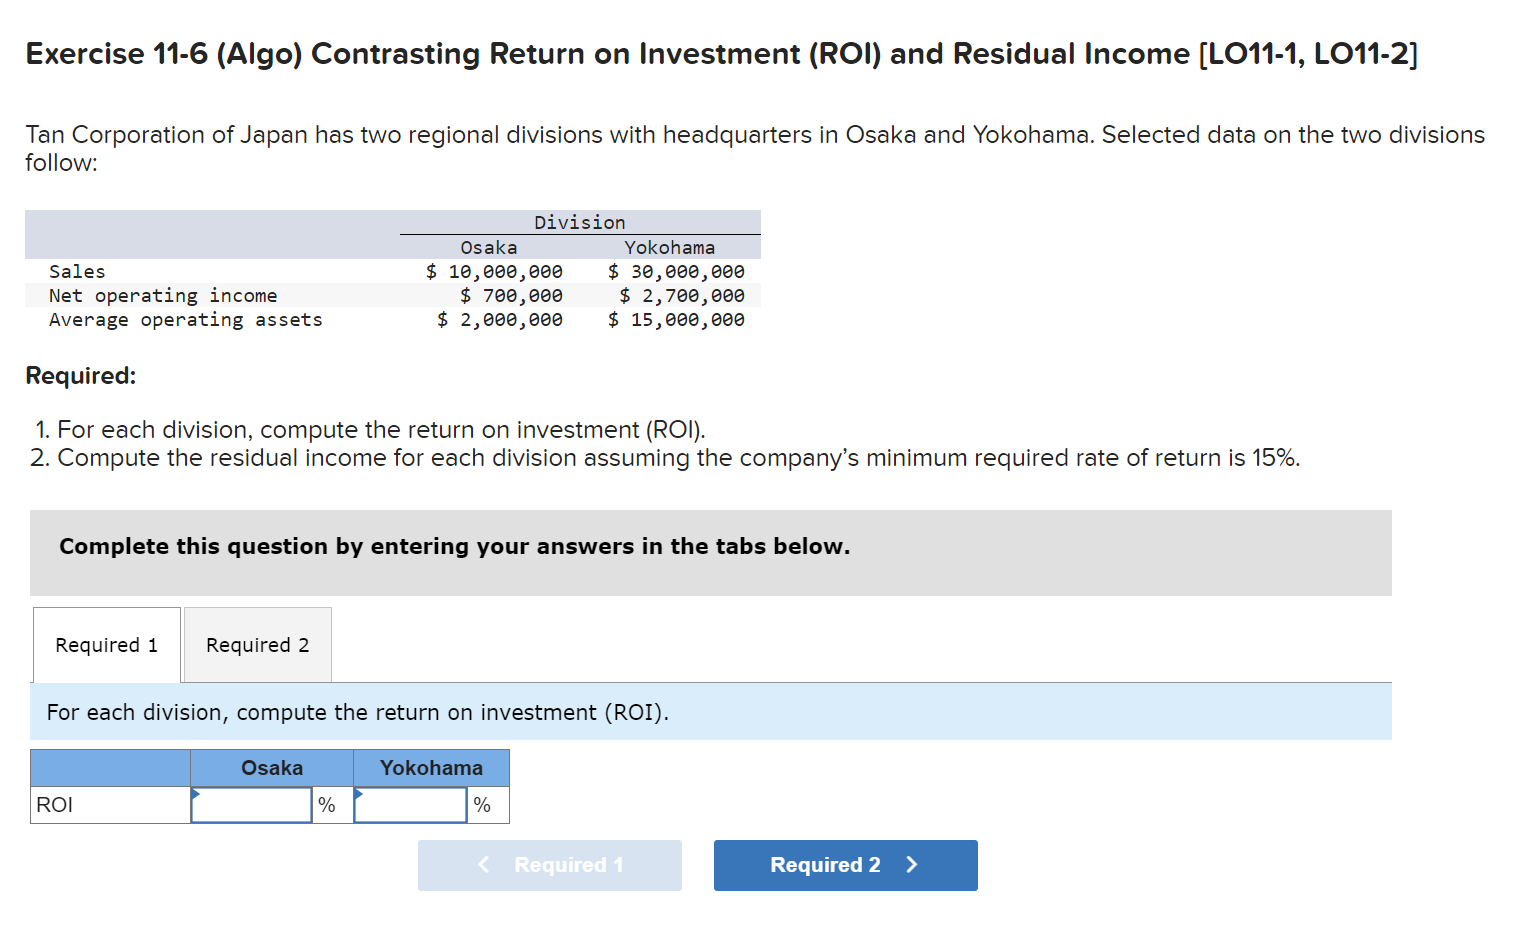The image size is (1513, 930).
Task: Click the 'Average operating assets' row label
Action: tap(186, 319)
